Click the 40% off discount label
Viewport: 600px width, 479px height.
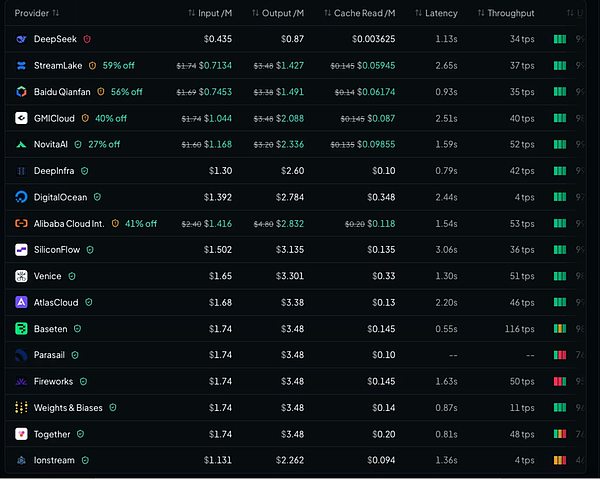click(111, 118)
